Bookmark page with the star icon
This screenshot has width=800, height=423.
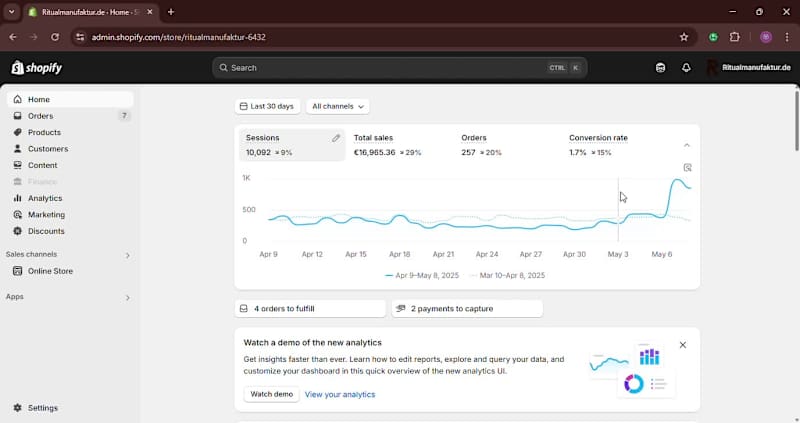point(684,37)
